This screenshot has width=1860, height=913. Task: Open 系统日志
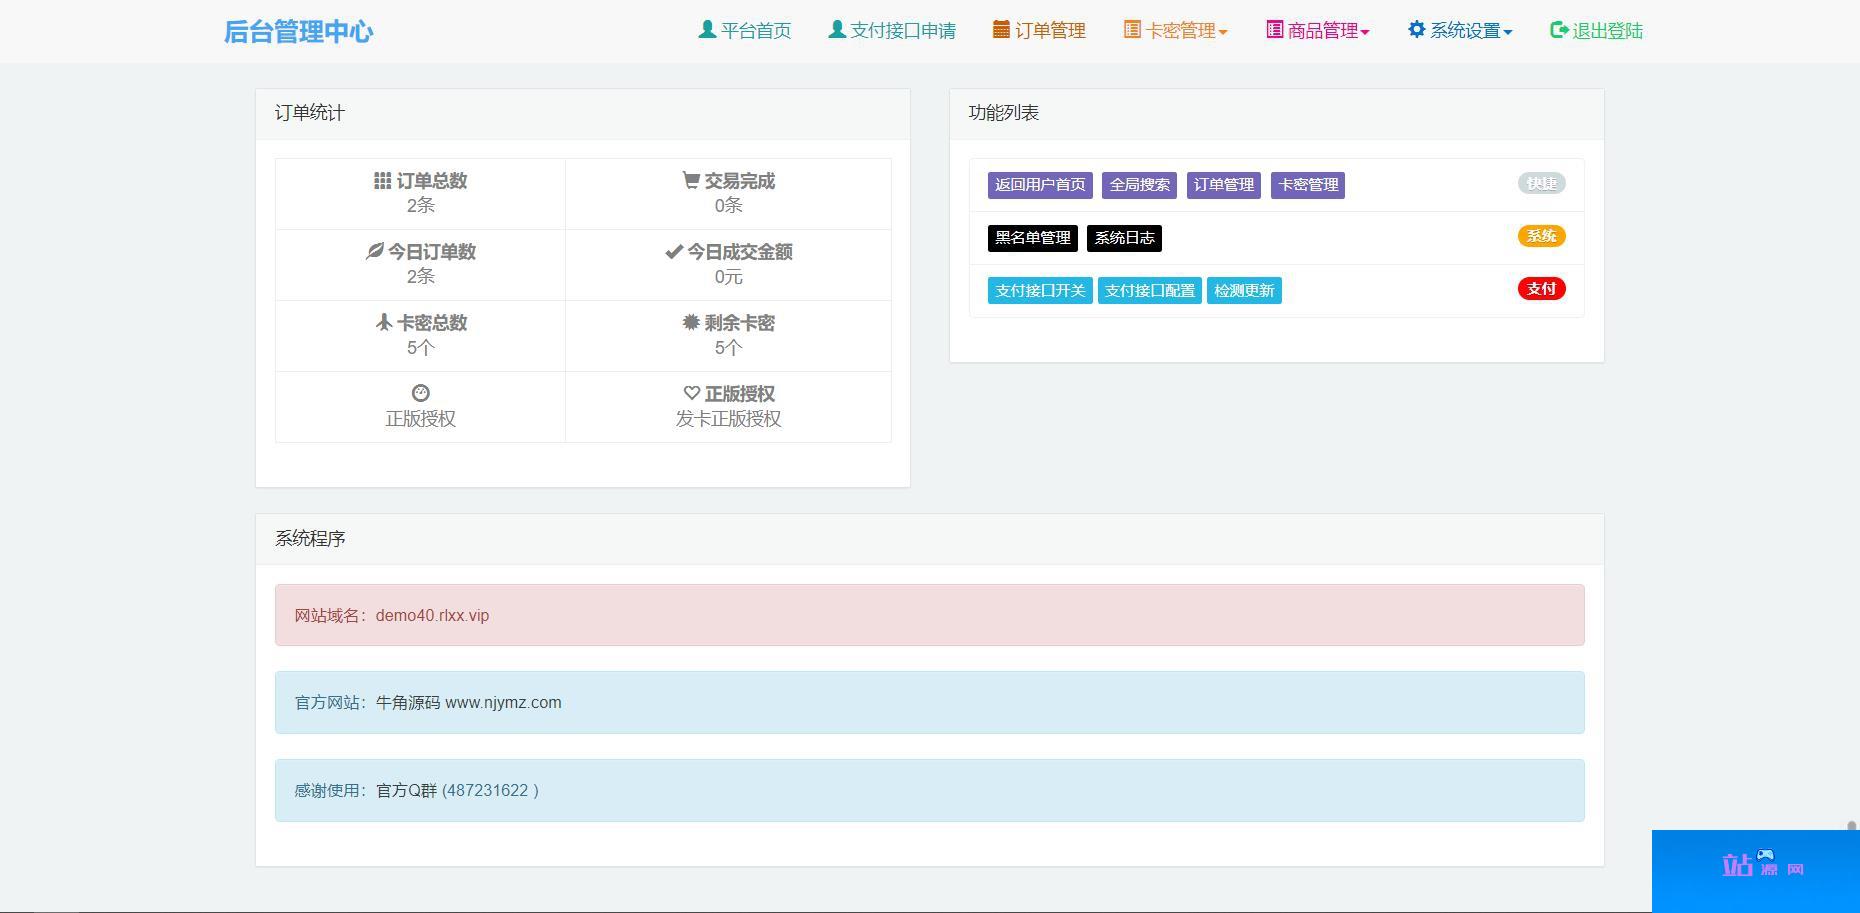click(x=1124, y=238)
